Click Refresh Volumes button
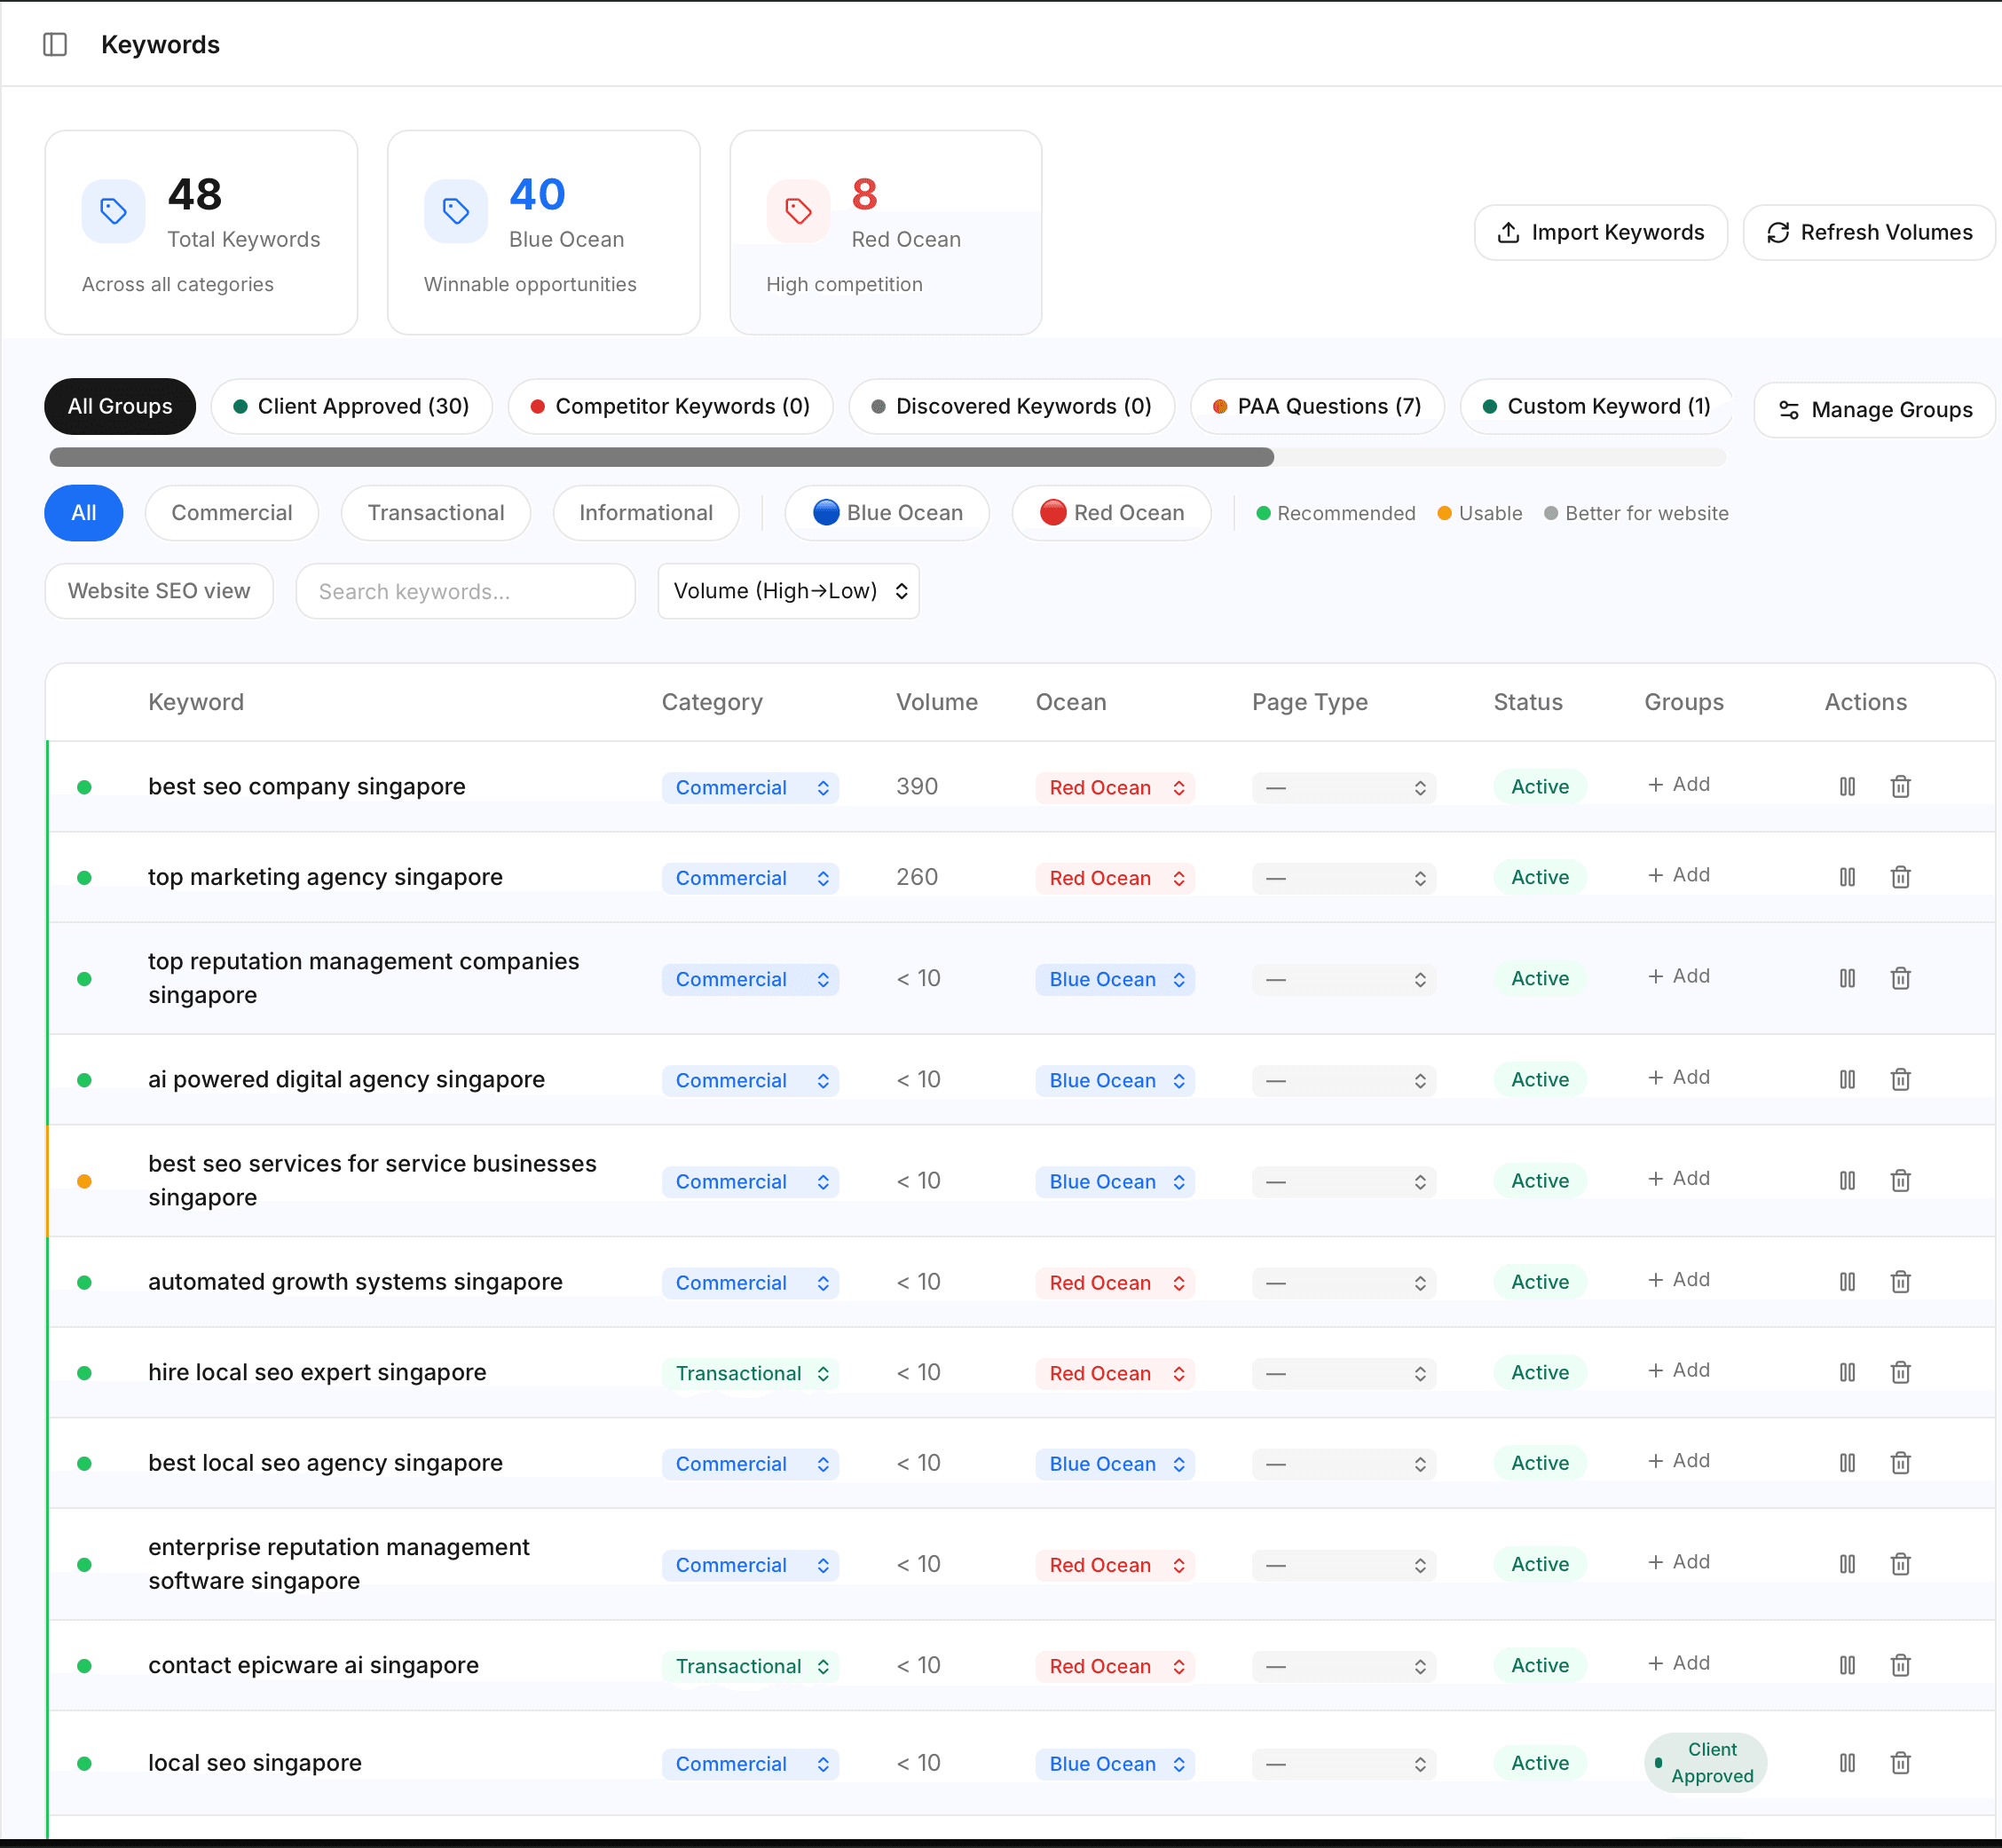The width and height of the screenshot is (2002, 1848). tap(1869, 232)
